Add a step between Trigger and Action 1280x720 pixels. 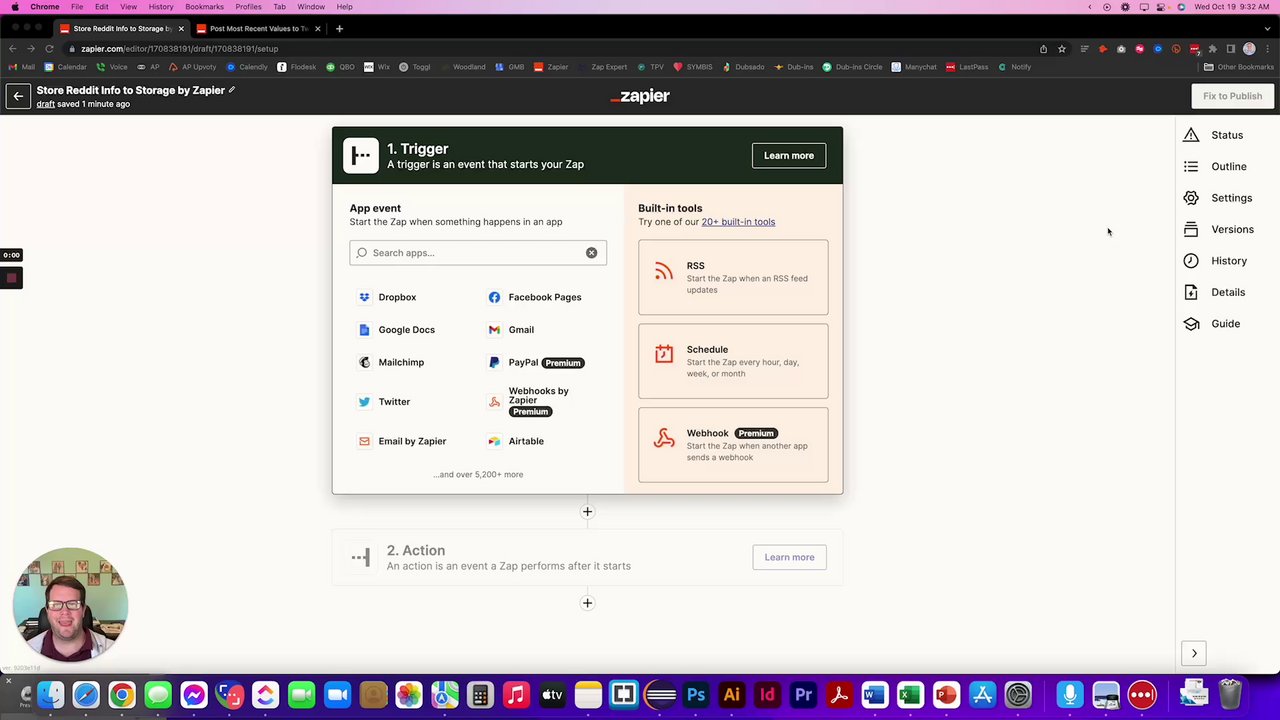click(x=587, y=512)
